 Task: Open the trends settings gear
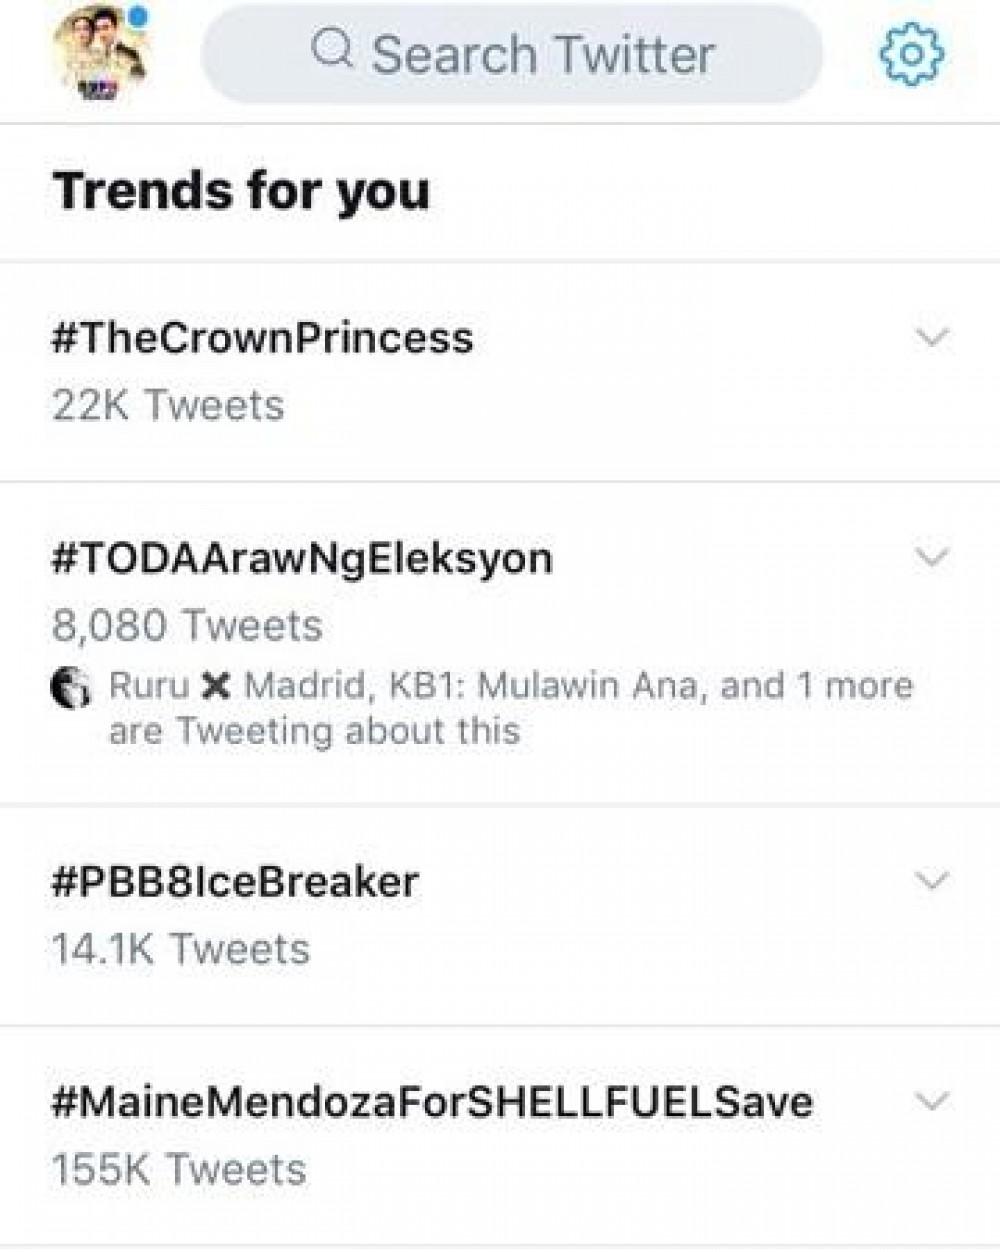coord(910,54)
